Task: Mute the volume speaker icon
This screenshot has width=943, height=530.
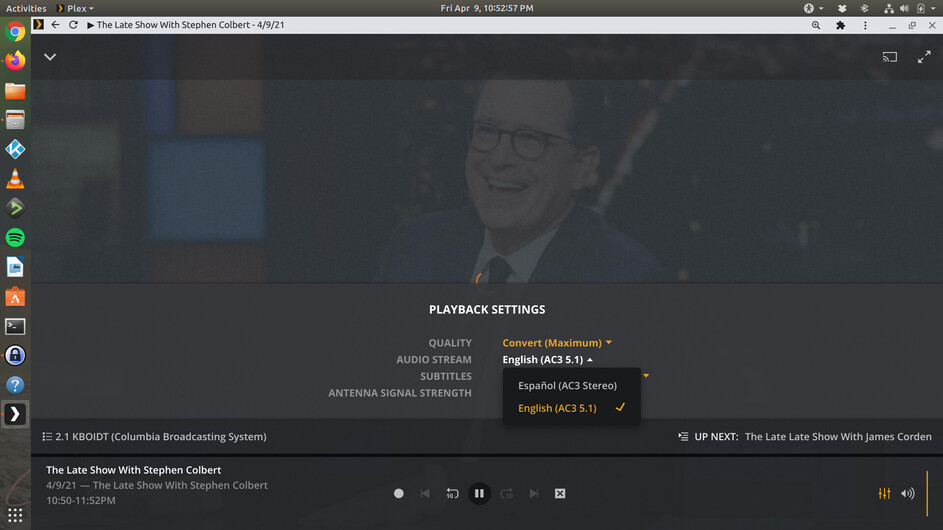Action: [908, 493]
